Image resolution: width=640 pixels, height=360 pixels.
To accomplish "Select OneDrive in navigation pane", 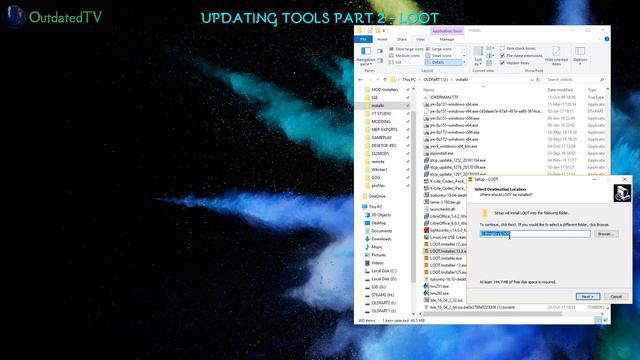I will (x=377, y=196).
